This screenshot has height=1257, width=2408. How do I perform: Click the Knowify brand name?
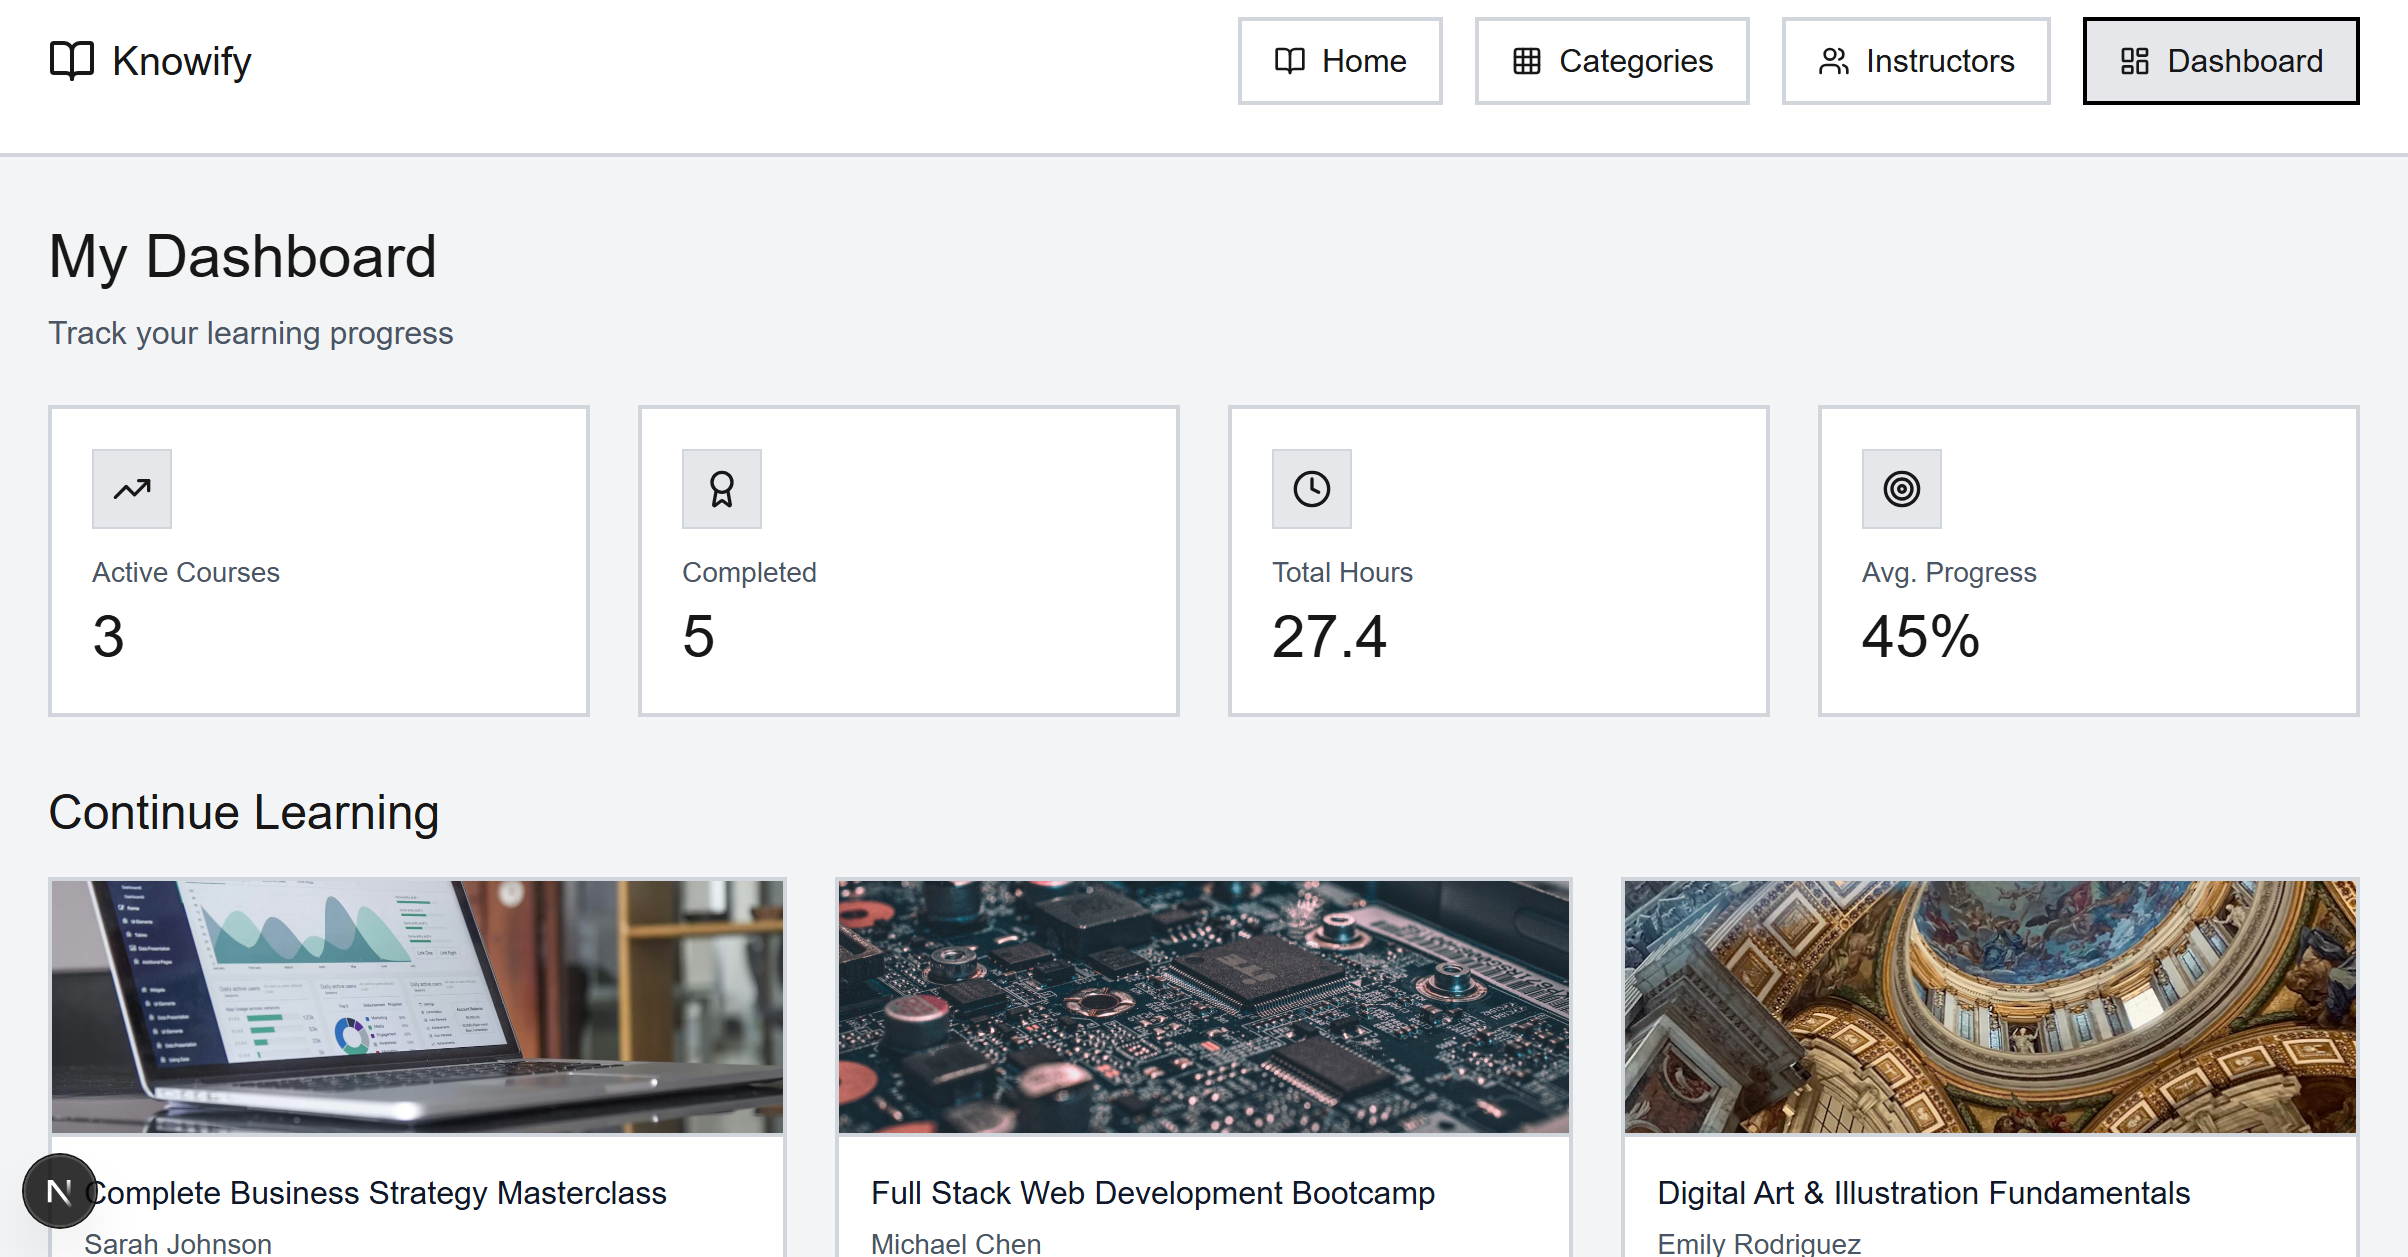[181, 61]
